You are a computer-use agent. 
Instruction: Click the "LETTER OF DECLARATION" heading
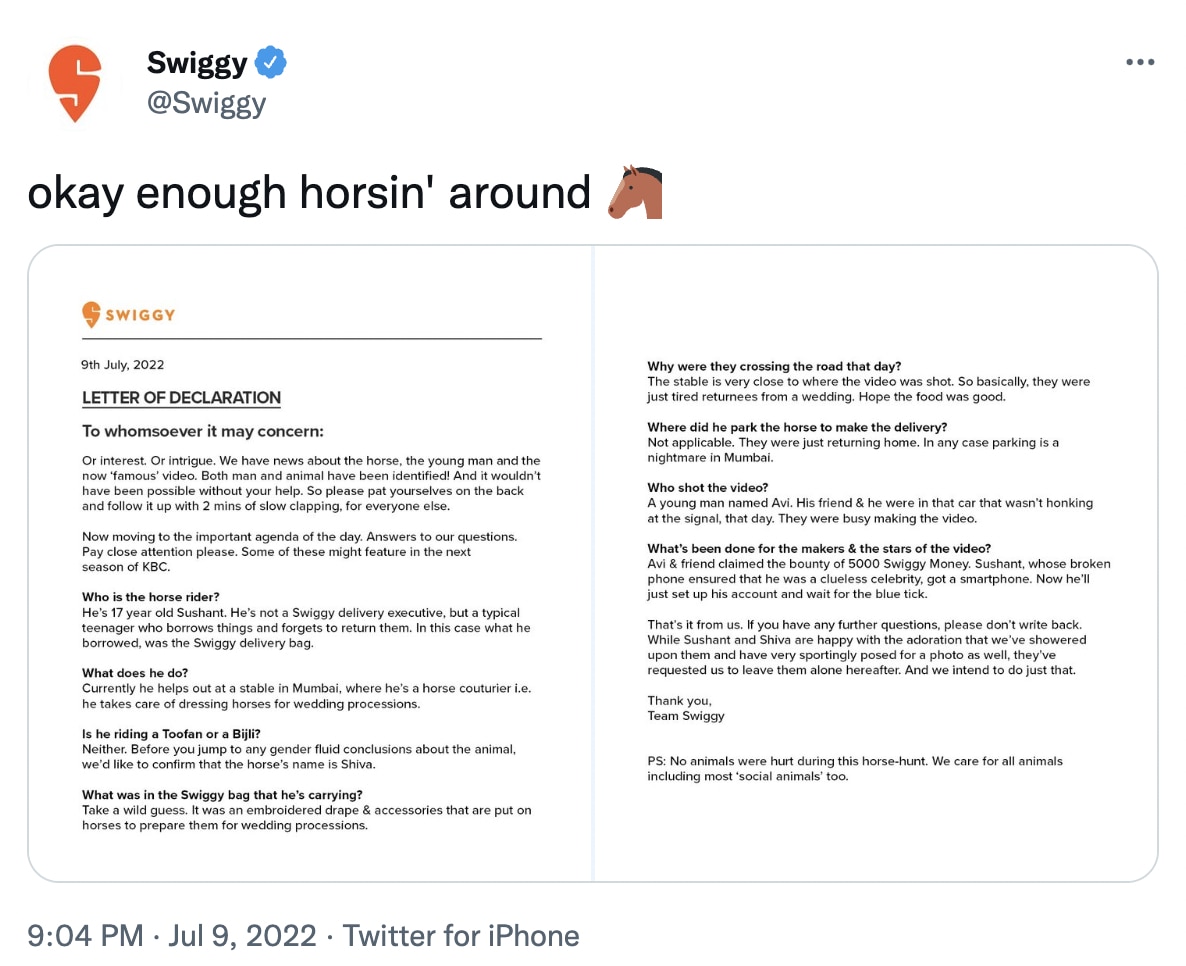coord(181,398)
